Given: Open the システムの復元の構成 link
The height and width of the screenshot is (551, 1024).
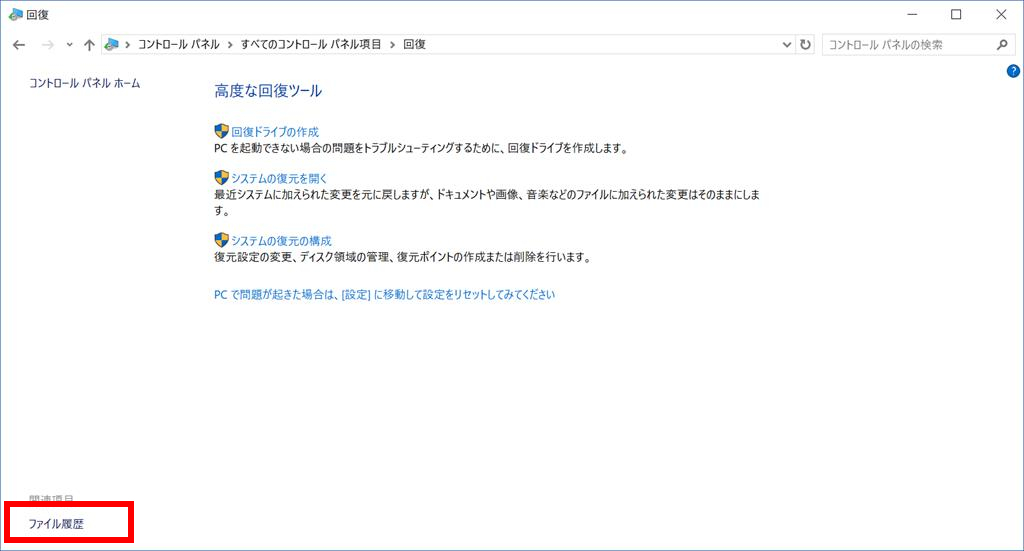Looking at the screenshot, I should [281, 241].
